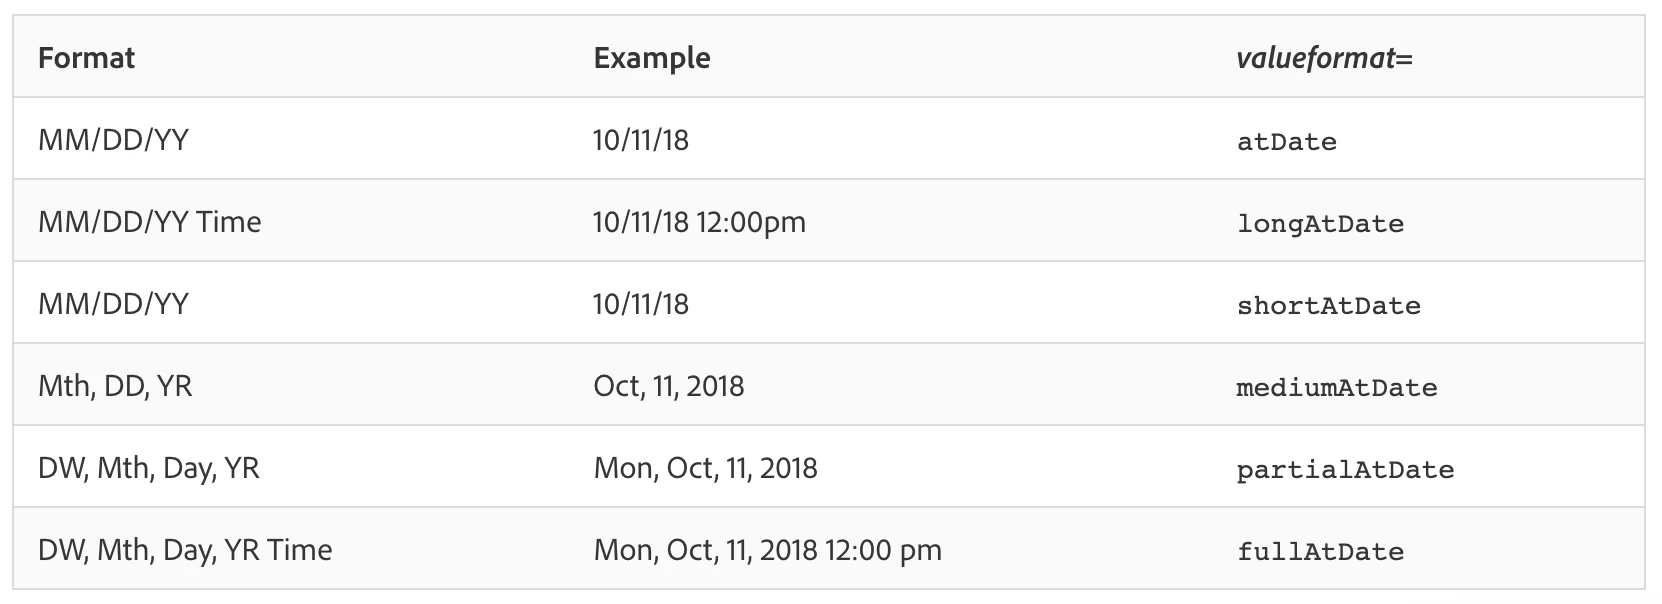The image size is (1662, 604).
Task: Click the Example column header
Action: [x=652, y=58]
